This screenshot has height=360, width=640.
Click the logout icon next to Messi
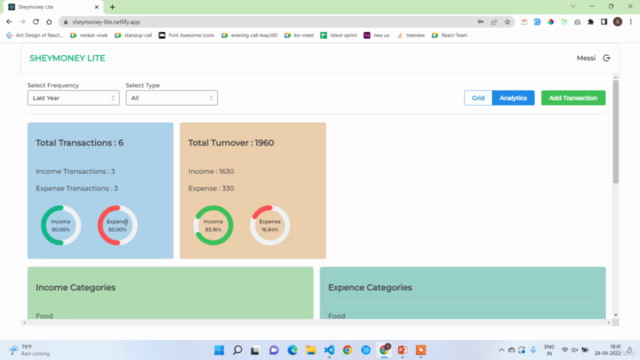(x=607, y=58)
